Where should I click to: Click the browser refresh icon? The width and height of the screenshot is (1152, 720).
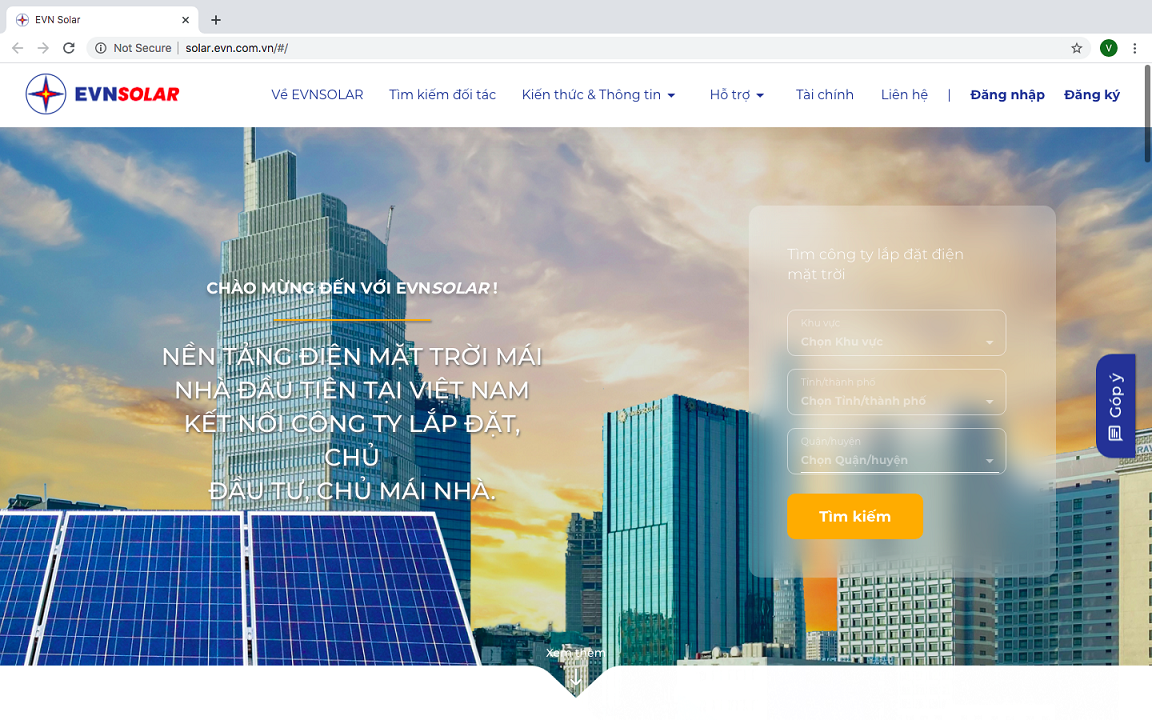tap(67, 47)
